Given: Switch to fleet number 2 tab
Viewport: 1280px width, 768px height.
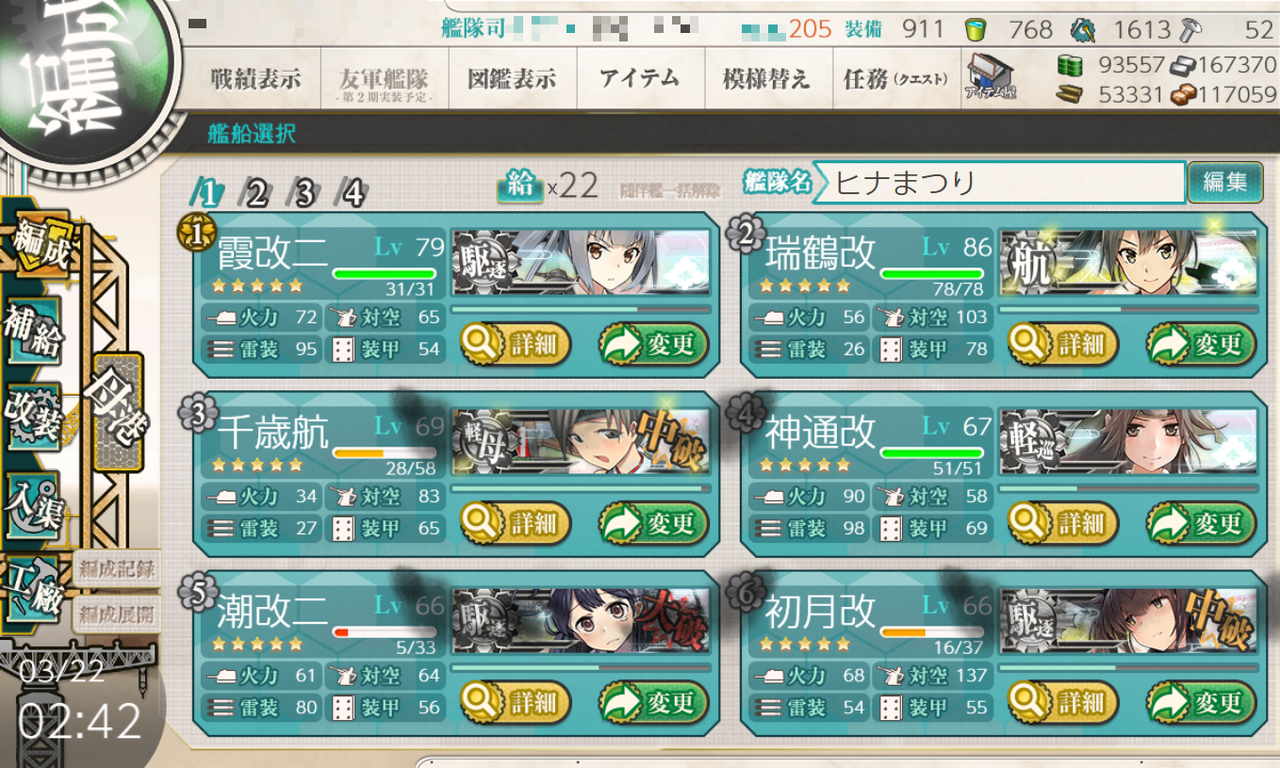Looking at the screenshot, I should pyautogui.click(x=258, y=192).
